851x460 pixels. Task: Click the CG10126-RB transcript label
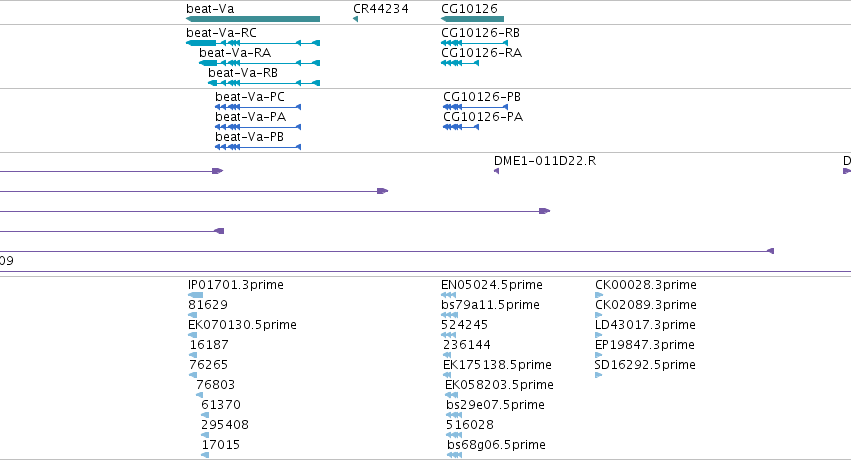tap(480, 33)
